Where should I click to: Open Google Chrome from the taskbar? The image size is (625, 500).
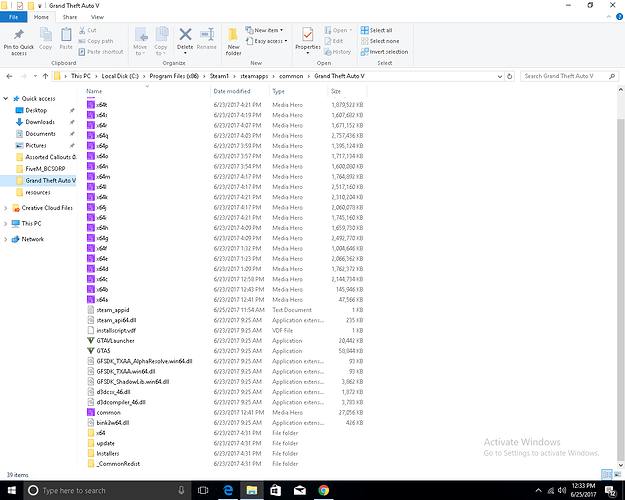click(324, 490)
